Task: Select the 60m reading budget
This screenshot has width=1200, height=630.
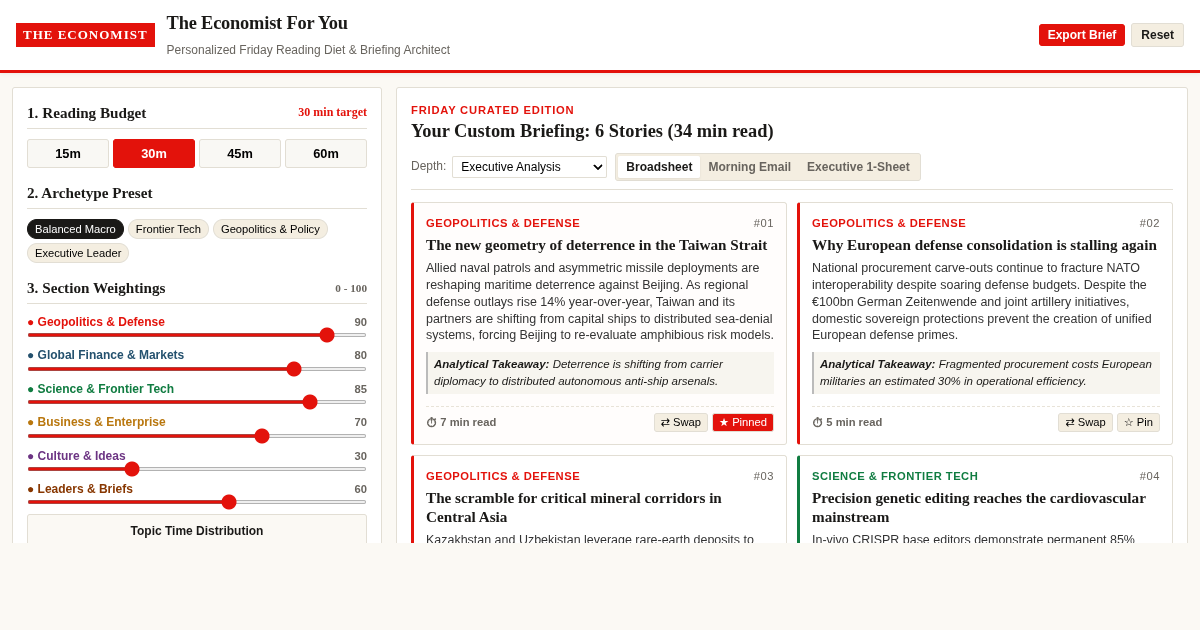Action: click(326, 153)
